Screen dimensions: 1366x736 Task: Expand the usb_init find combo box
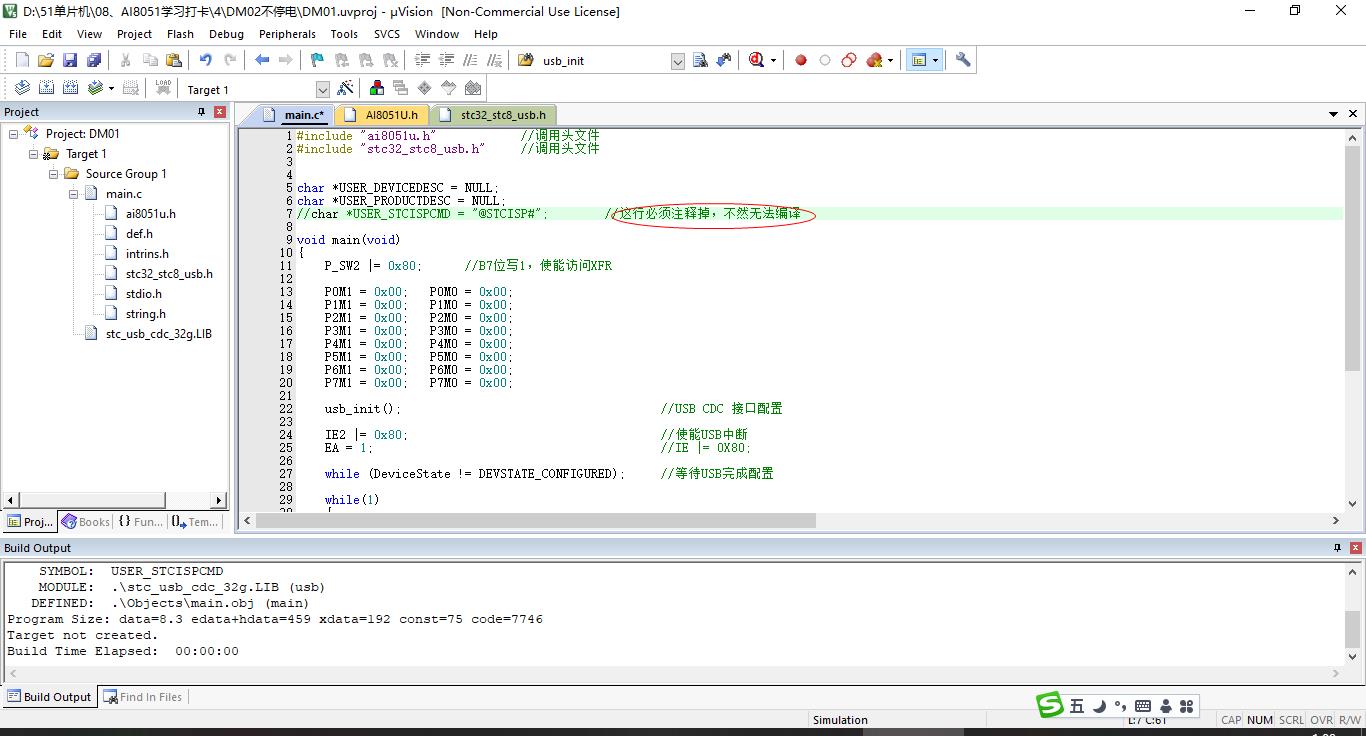point(677,61)
